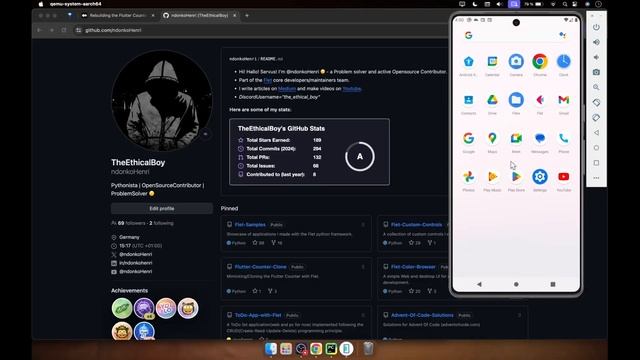Click the Youtube link in README
The height and width of the screenshot is (360, 640).
tap(352, 89)
